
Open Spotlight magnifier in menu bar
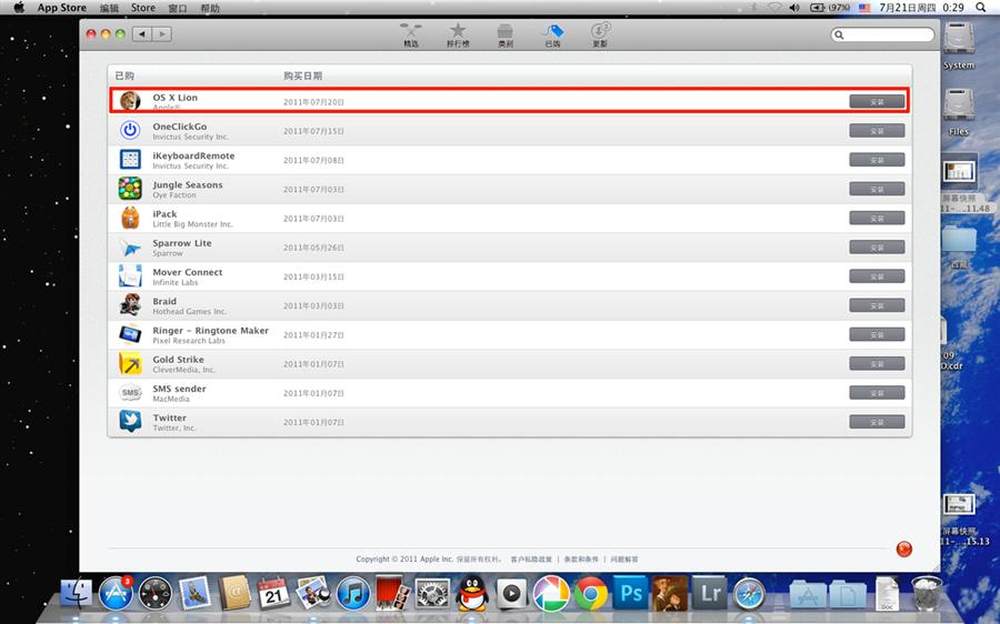(x=980, y=8)
